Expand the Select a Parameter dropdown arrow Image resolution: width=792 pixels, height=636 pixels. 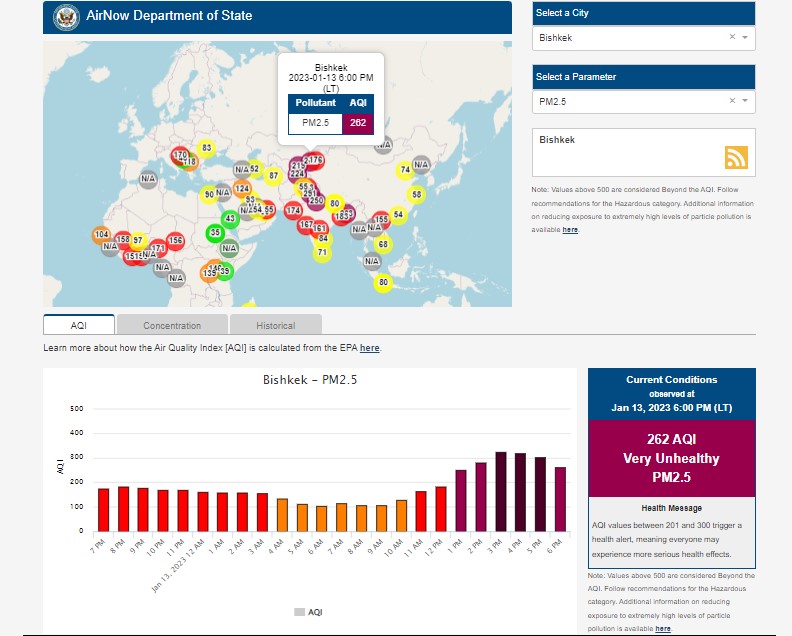coord(745,101)
